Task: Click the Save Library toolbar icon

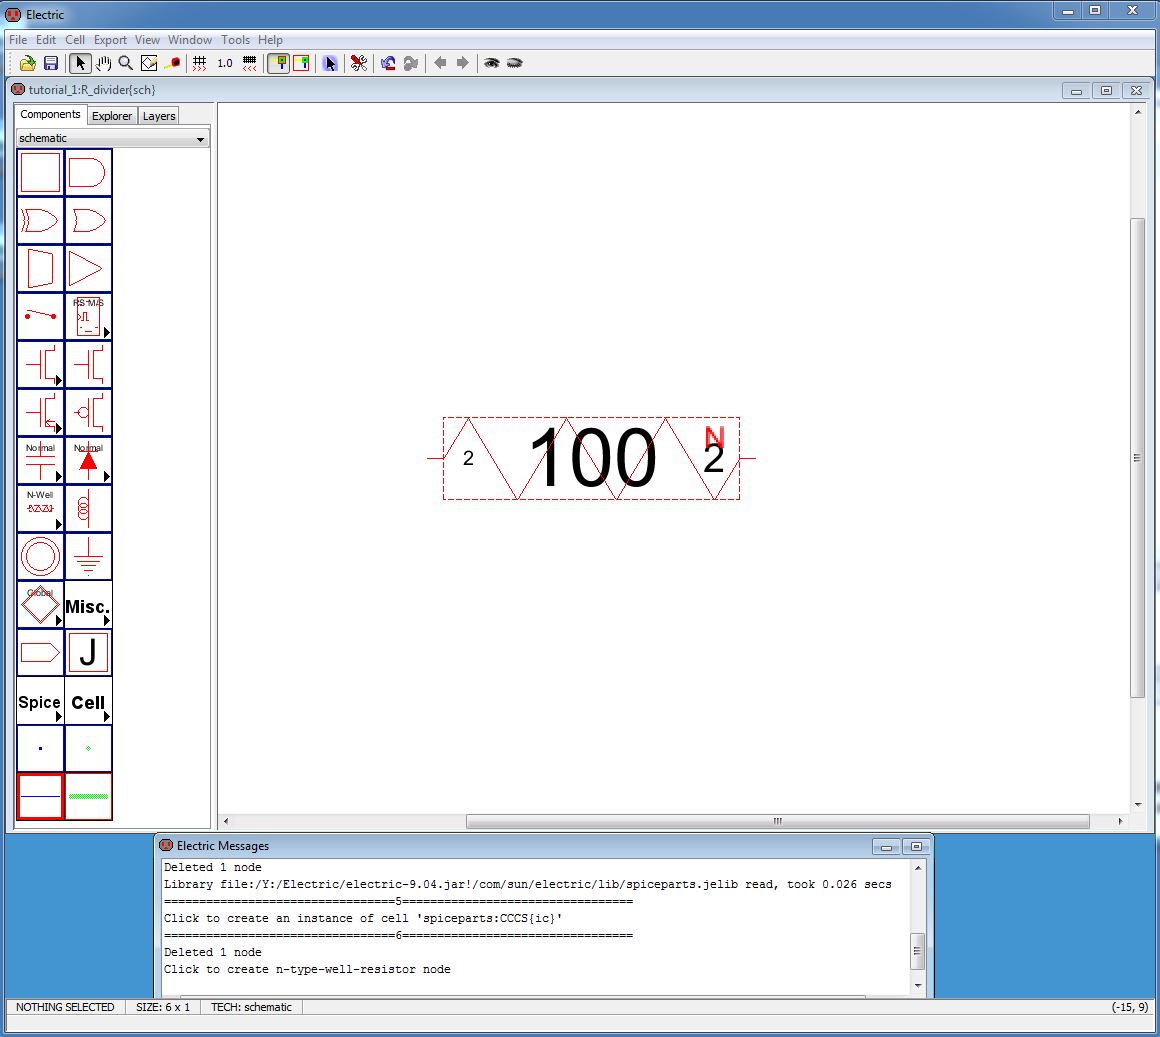Action: [x=51, y=63]
